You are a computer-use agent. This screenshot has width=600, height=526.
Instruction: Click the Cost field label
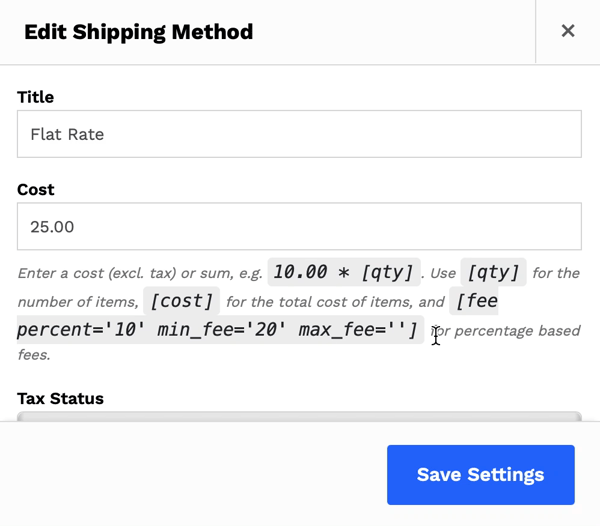[36, 189]
